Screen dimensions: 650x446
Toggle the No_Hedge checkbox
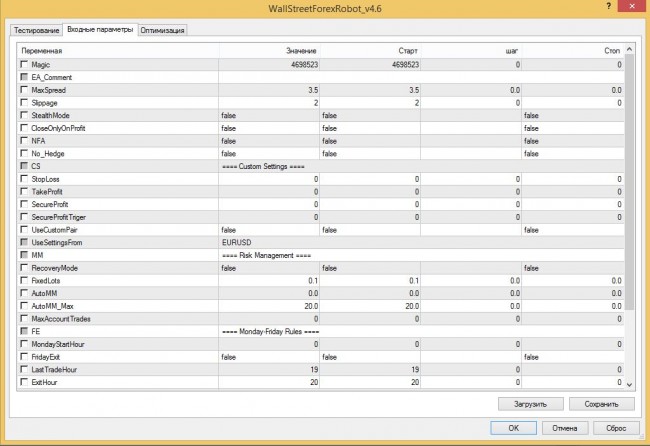point(24,153)
